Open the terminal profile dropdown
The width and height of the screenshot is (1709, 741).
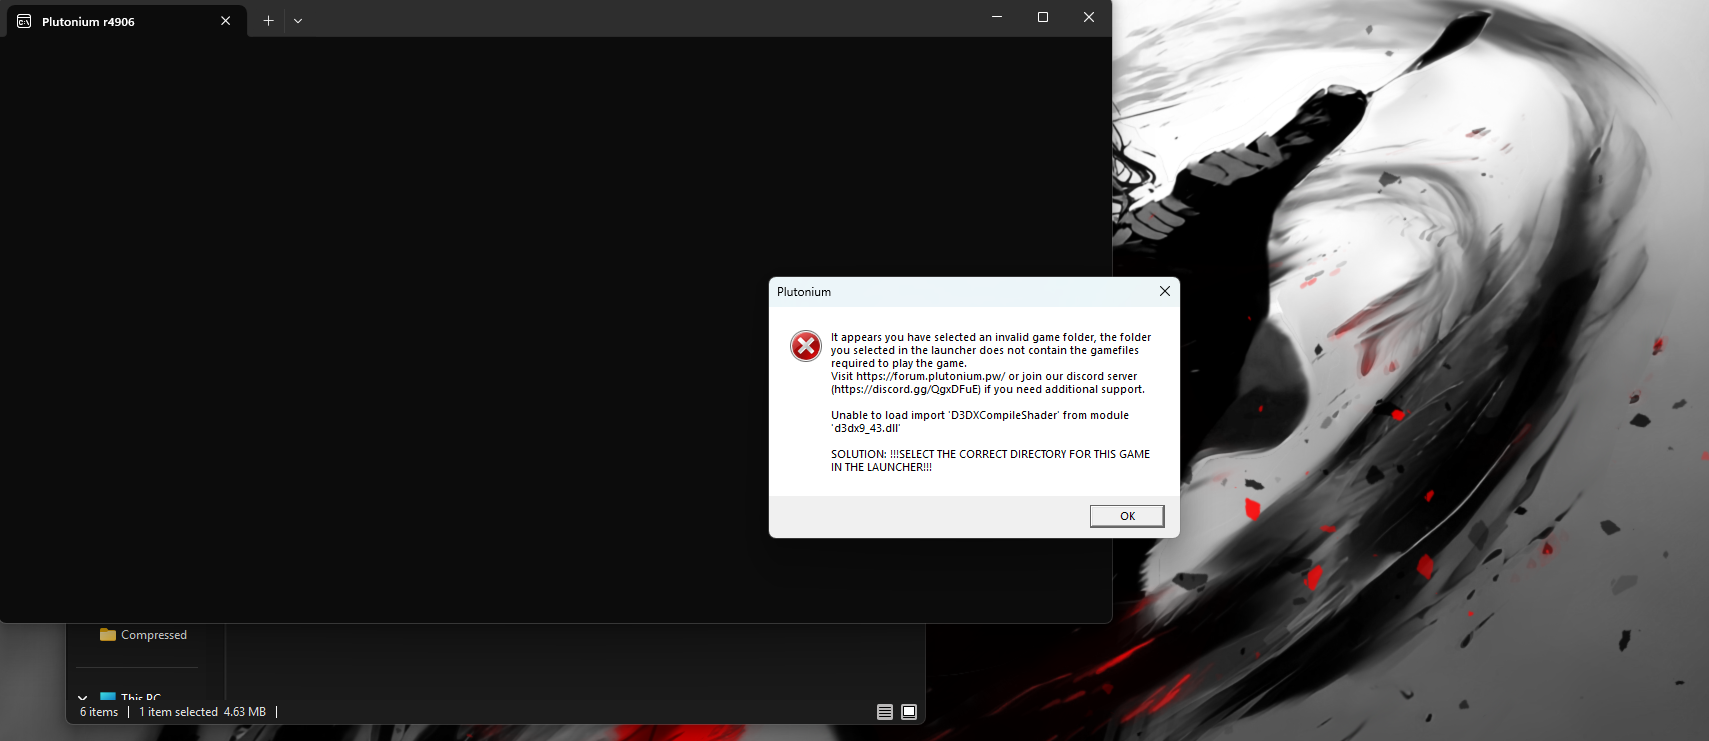pos(298,20)
